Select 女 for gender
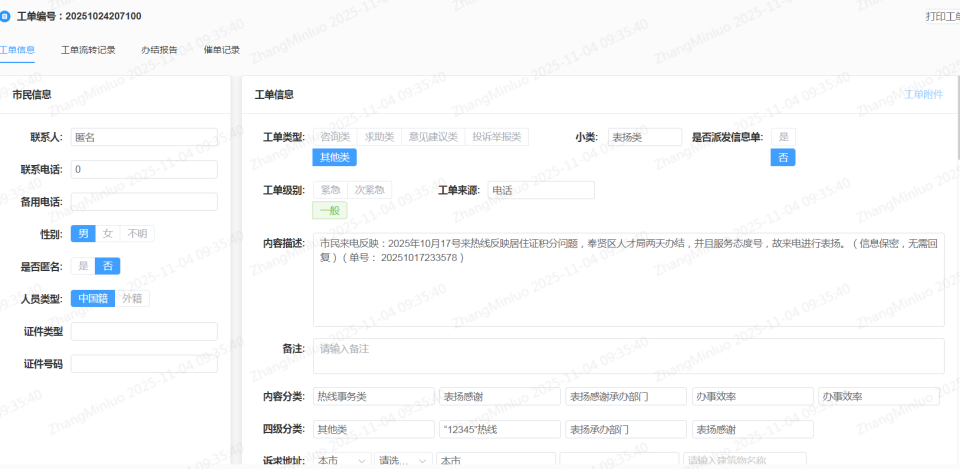 tap(107, 233)
